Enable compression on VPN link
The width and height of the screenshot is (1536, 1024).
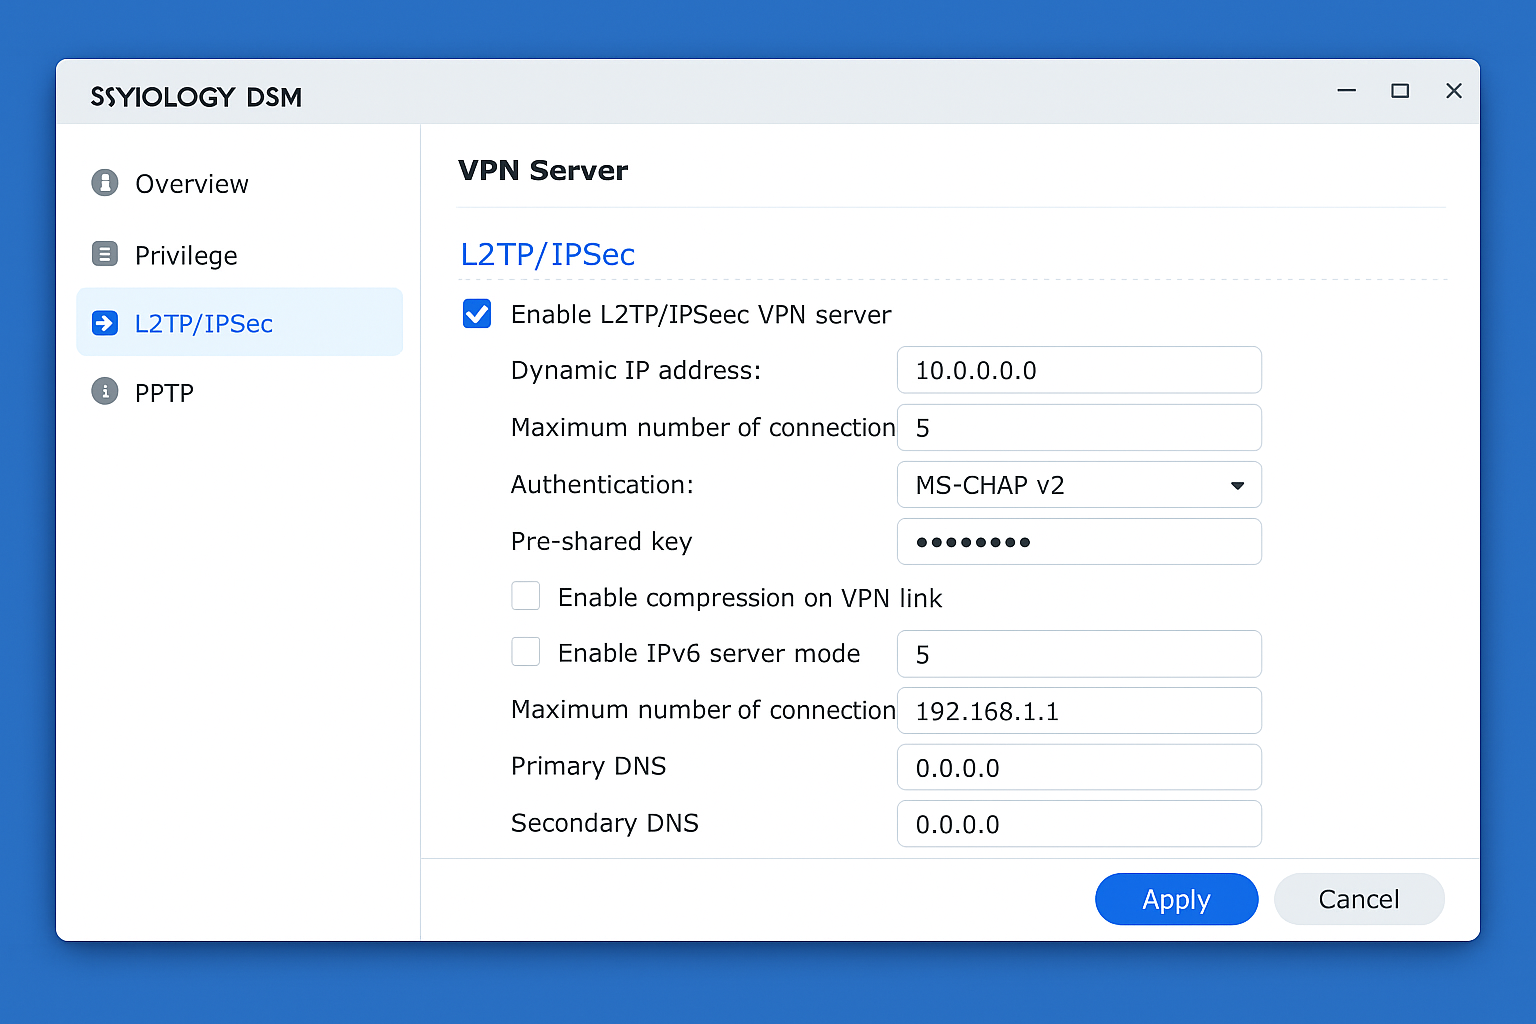[526, 596]
